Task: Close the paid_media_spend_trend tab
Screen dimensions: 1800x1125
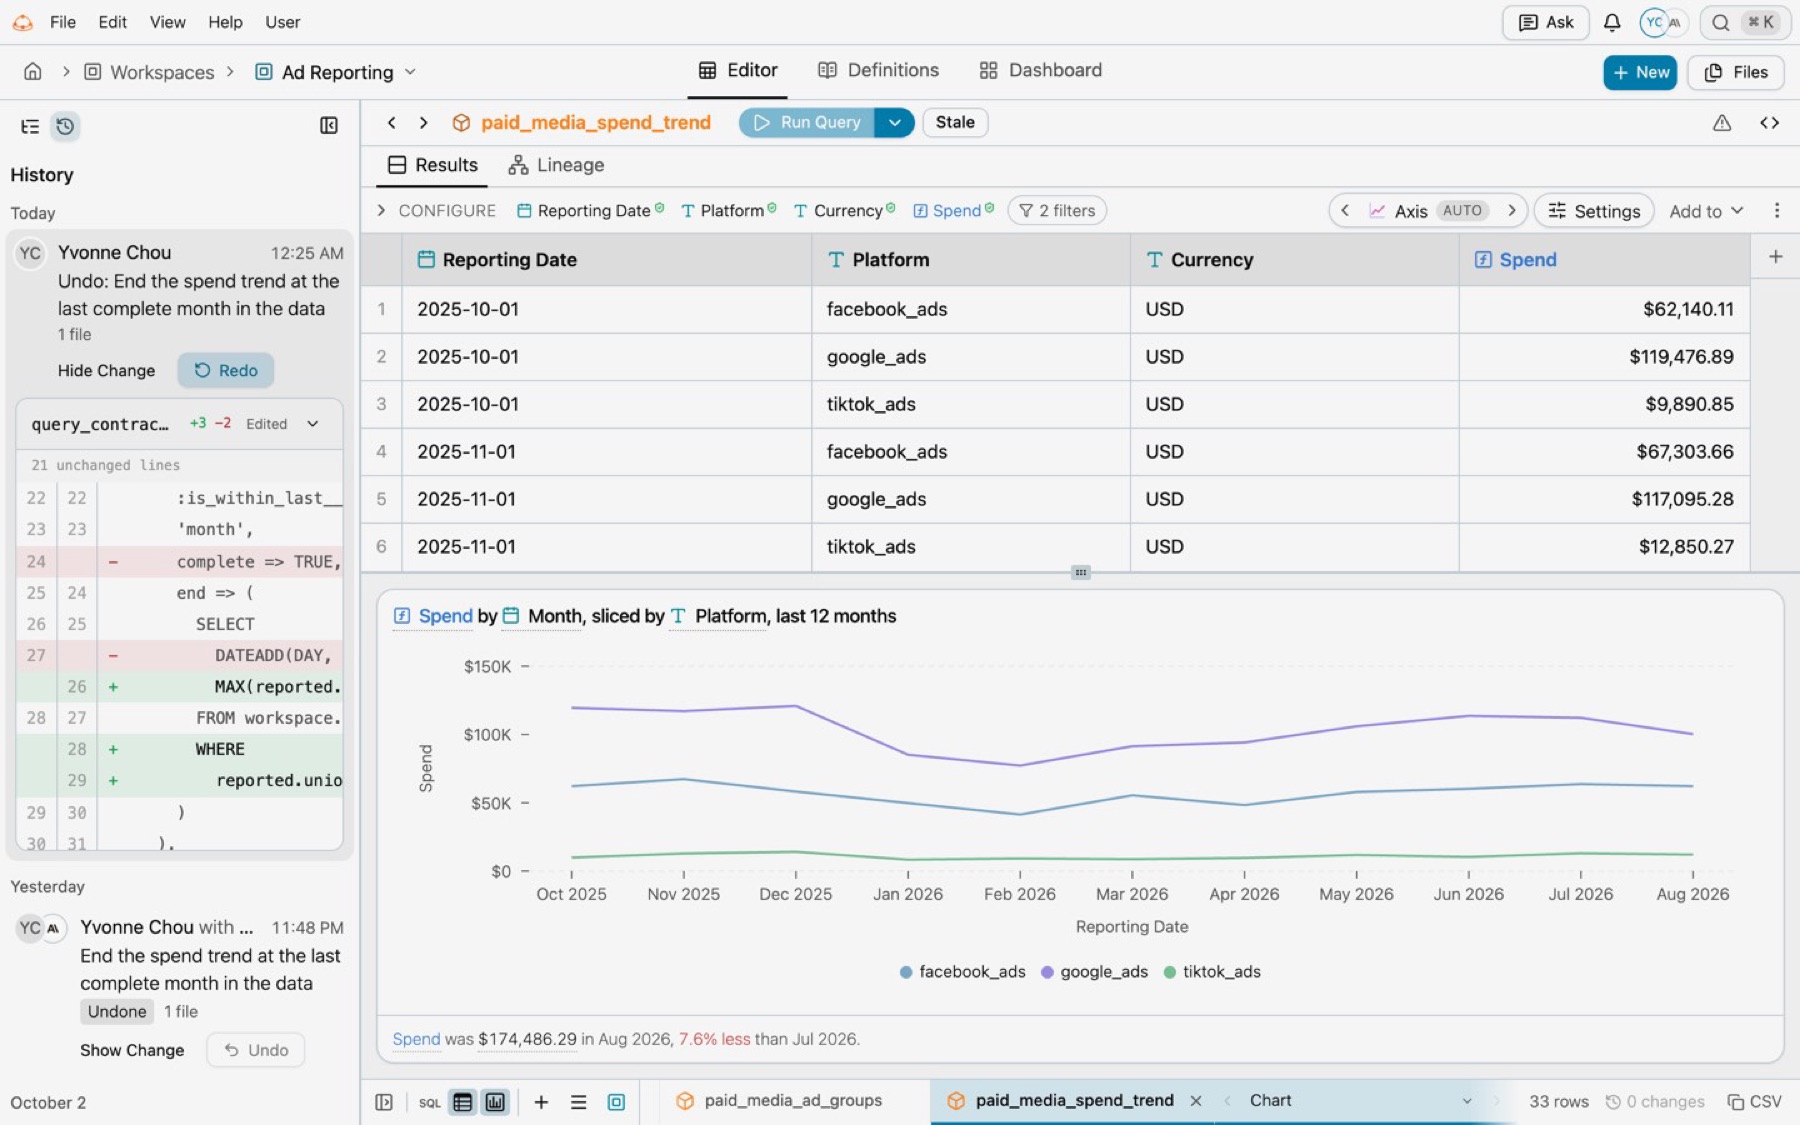Action: pos(1195,1100)
